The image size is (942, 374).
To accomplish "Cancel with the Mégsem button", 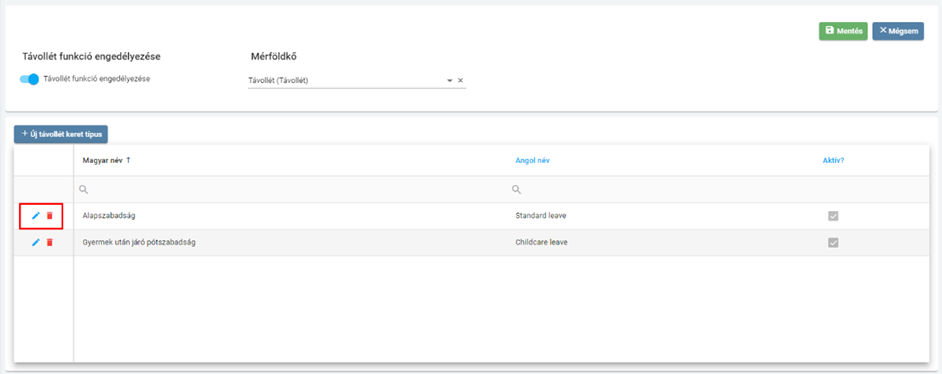I will [x=898, y=31].
